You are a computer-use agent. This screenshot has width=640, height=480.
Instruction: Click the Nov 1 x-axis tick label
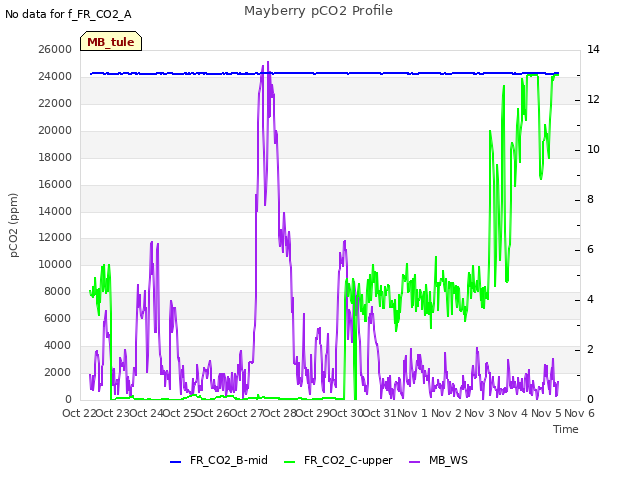tap(412, 413)
